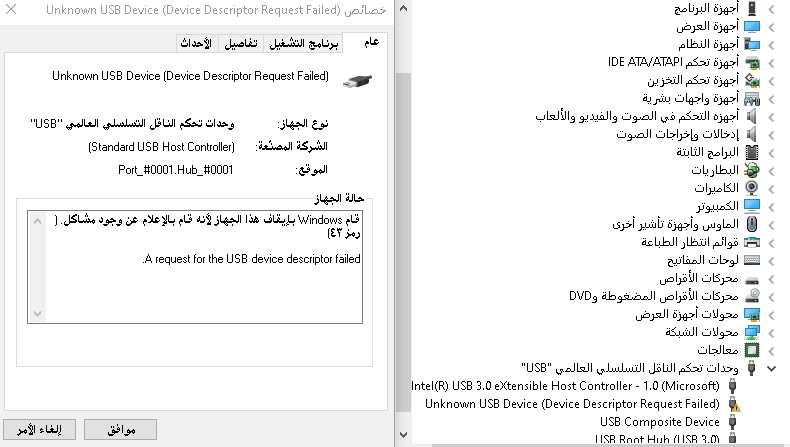Click the processors (معالجات) icon
790x447 pixels.
752,350
